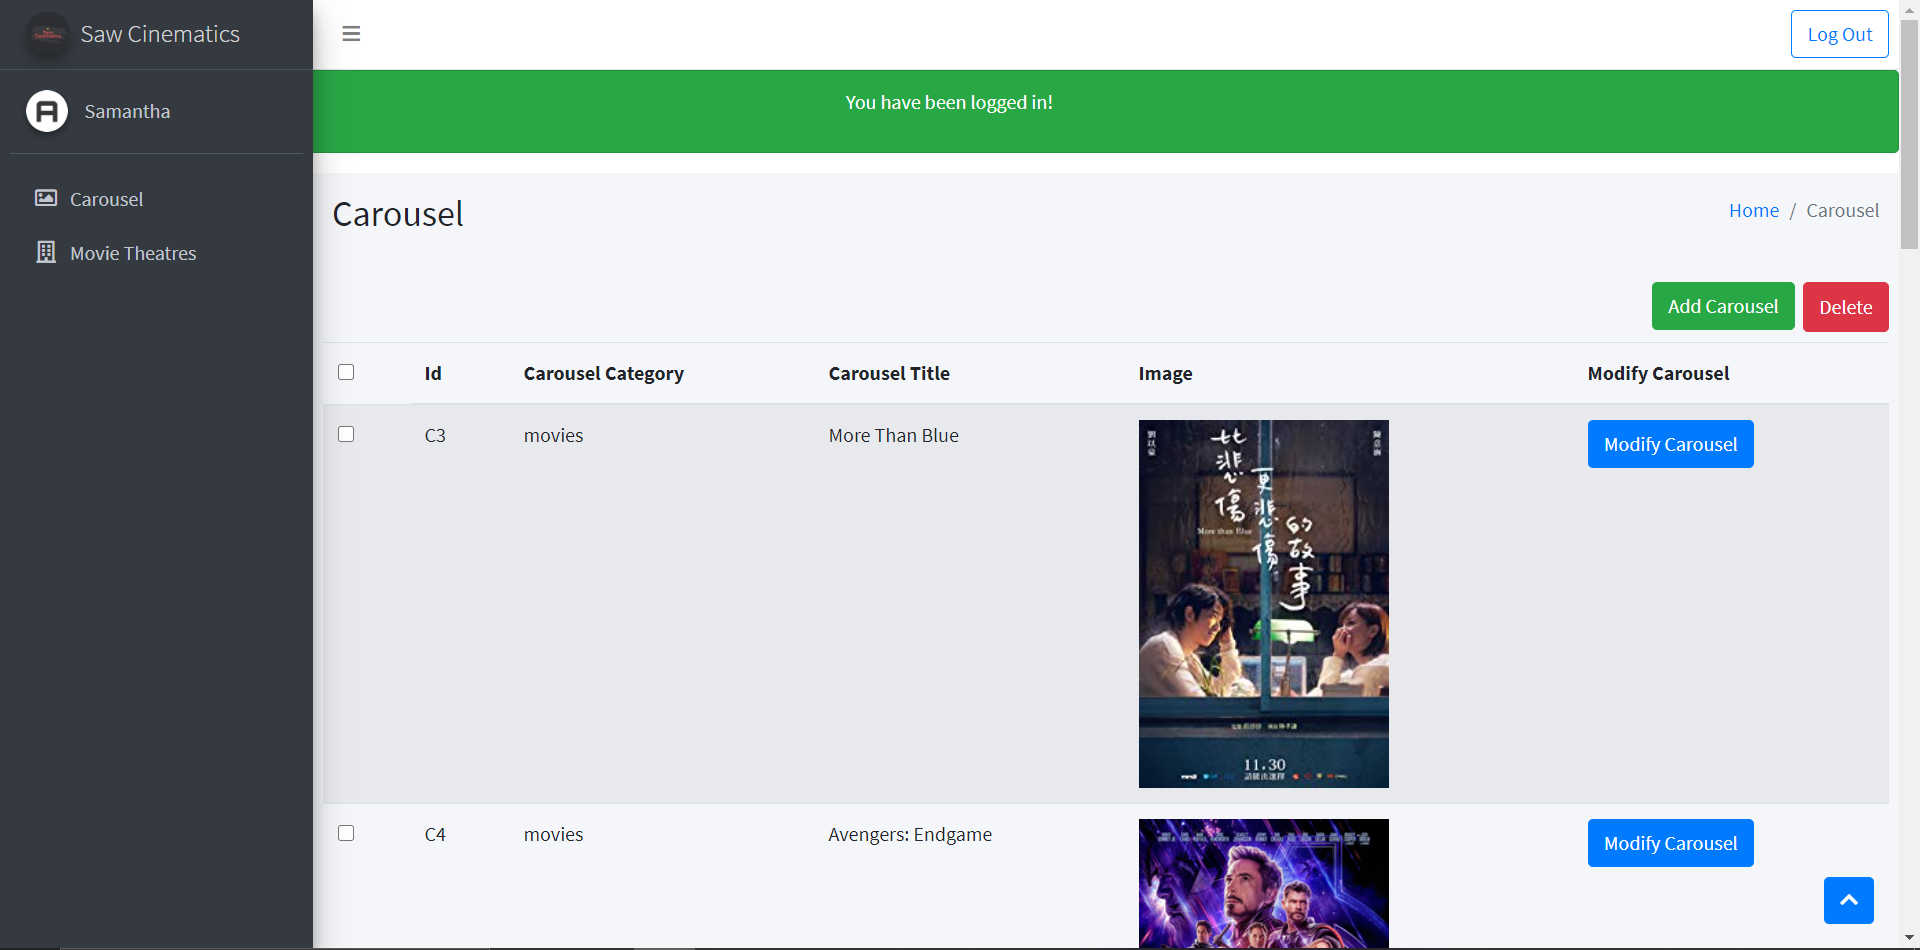The height and width of the screenshot is (950, 1920).
Task: Modify Carousel for Avengers: Endgame
Action: click(x=1670, y=843)
